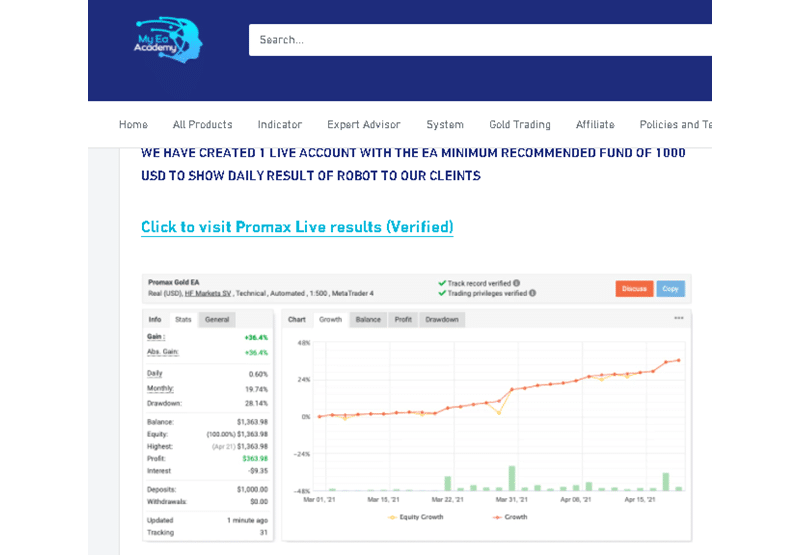Click the Daily label in the Info panel

(x=155, y=373)
